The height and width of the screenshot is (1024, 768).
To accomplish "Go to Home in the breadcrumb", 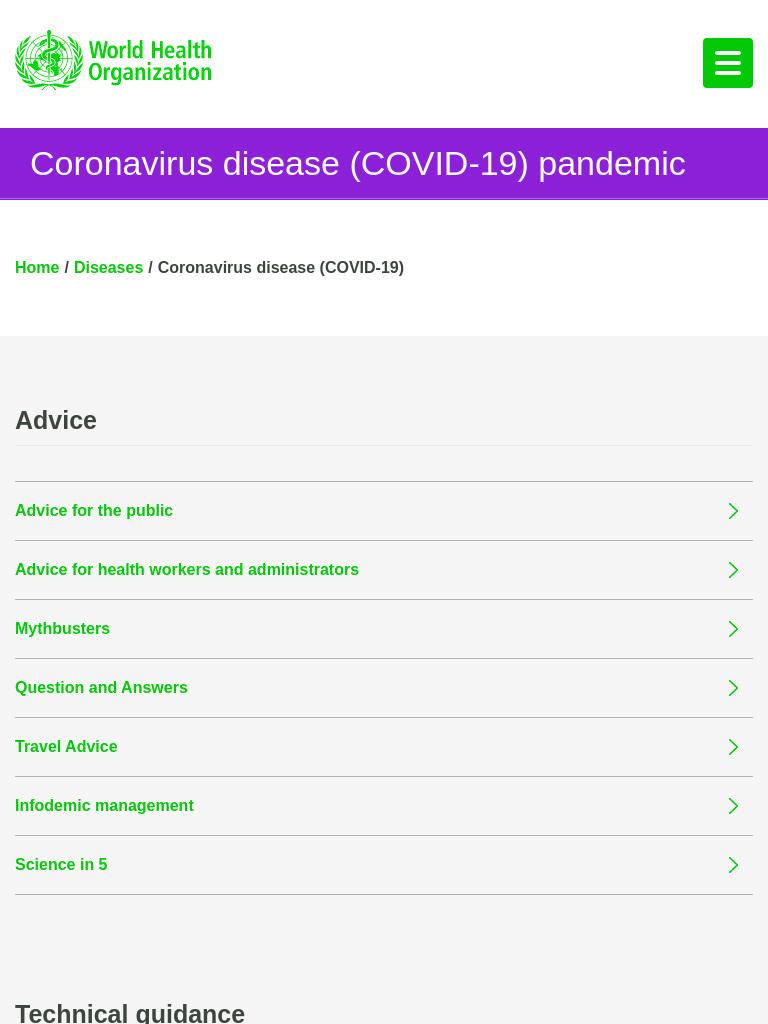I will (37, 268).
